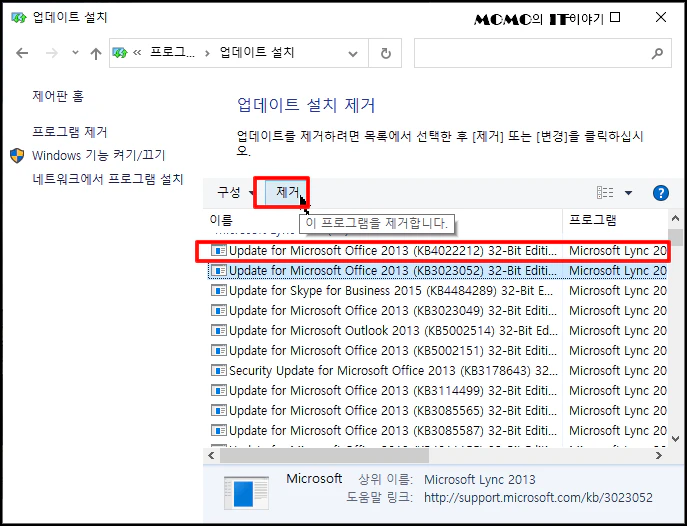The height and width of the screenshot is (526, 687).
Task: Select update KB4022212 row
Action: [437, 251]
